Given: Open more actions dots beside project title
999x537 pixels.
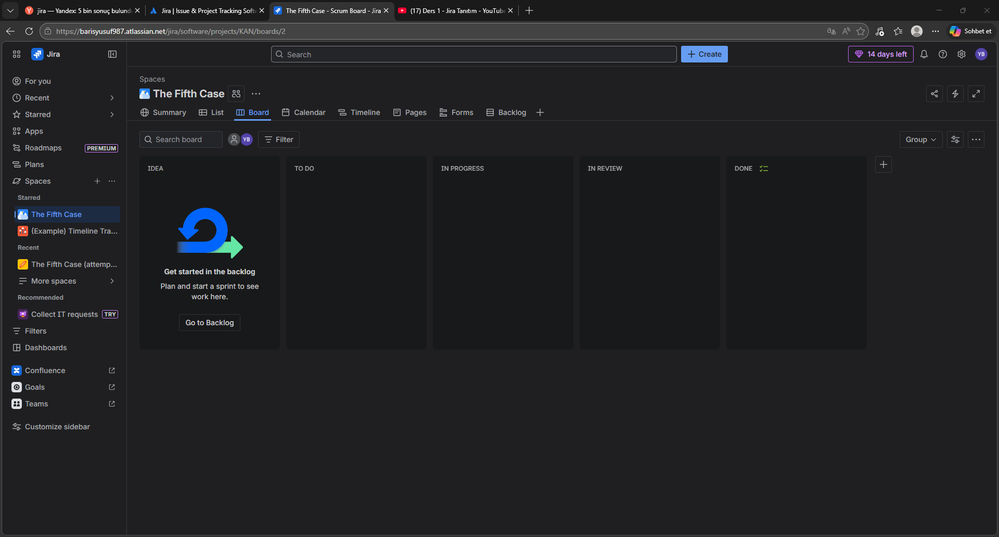Looking at the screenshot, I should (255, 94).
